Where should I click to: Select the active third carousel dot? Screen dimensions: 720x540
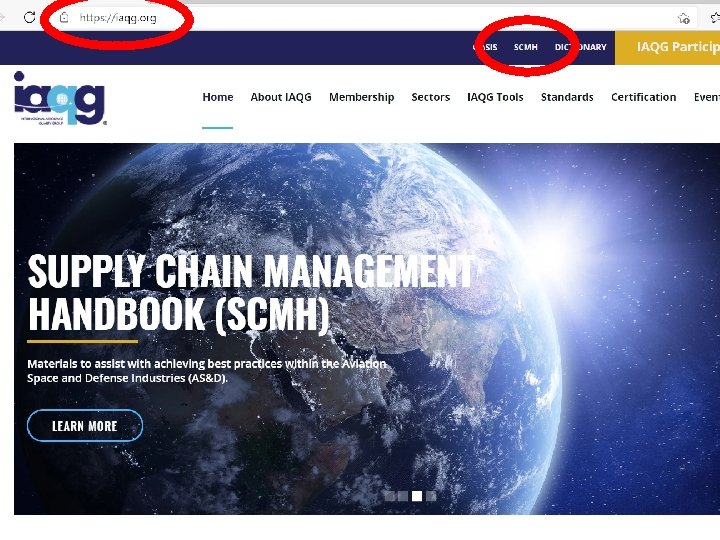416,496
